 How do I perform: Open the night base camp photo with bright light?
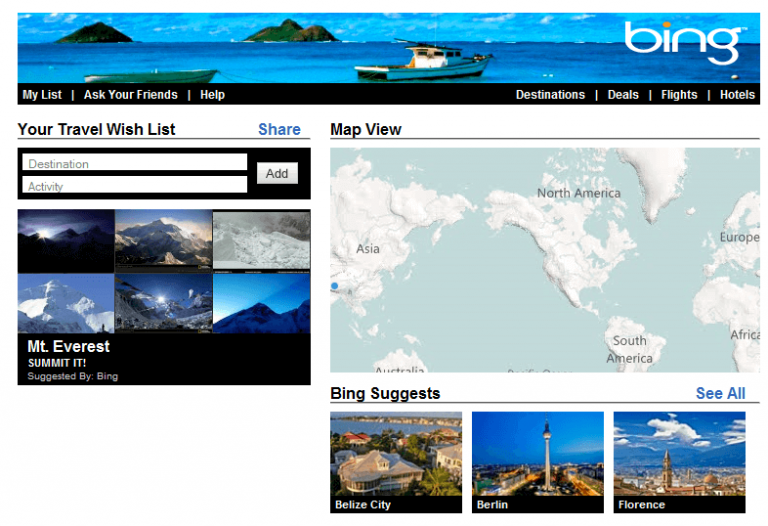[164, 304]
